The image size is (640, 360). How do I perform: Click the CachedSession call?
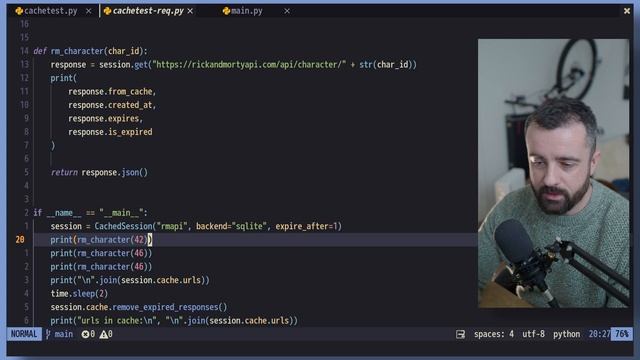pyautogui.click(x=218, y=226)
